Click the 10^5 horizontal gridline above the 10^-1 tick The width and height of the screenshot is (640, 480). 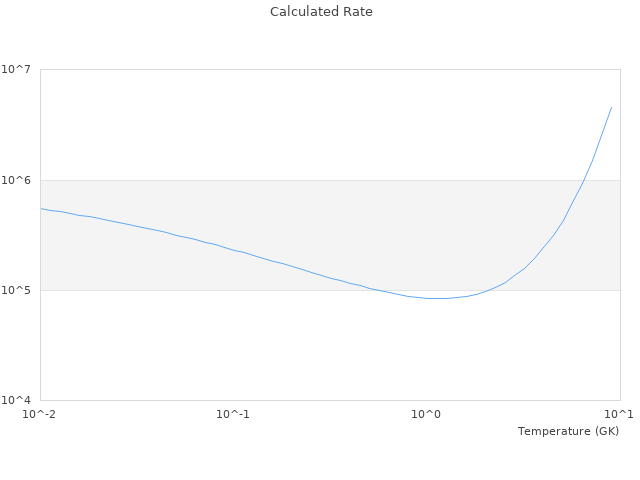click(x=233, y=290)
